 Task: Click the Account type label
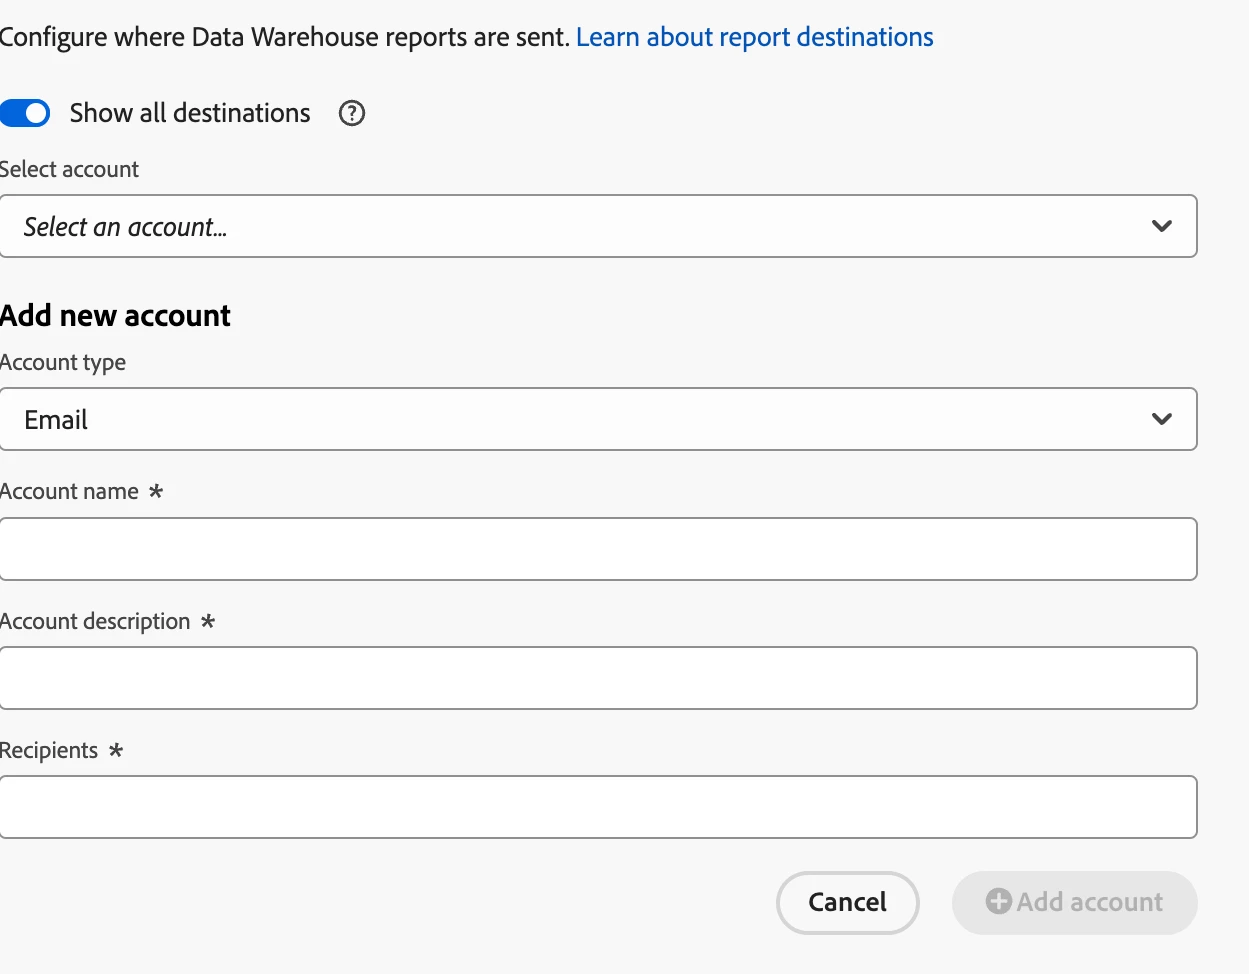point(63,362)
